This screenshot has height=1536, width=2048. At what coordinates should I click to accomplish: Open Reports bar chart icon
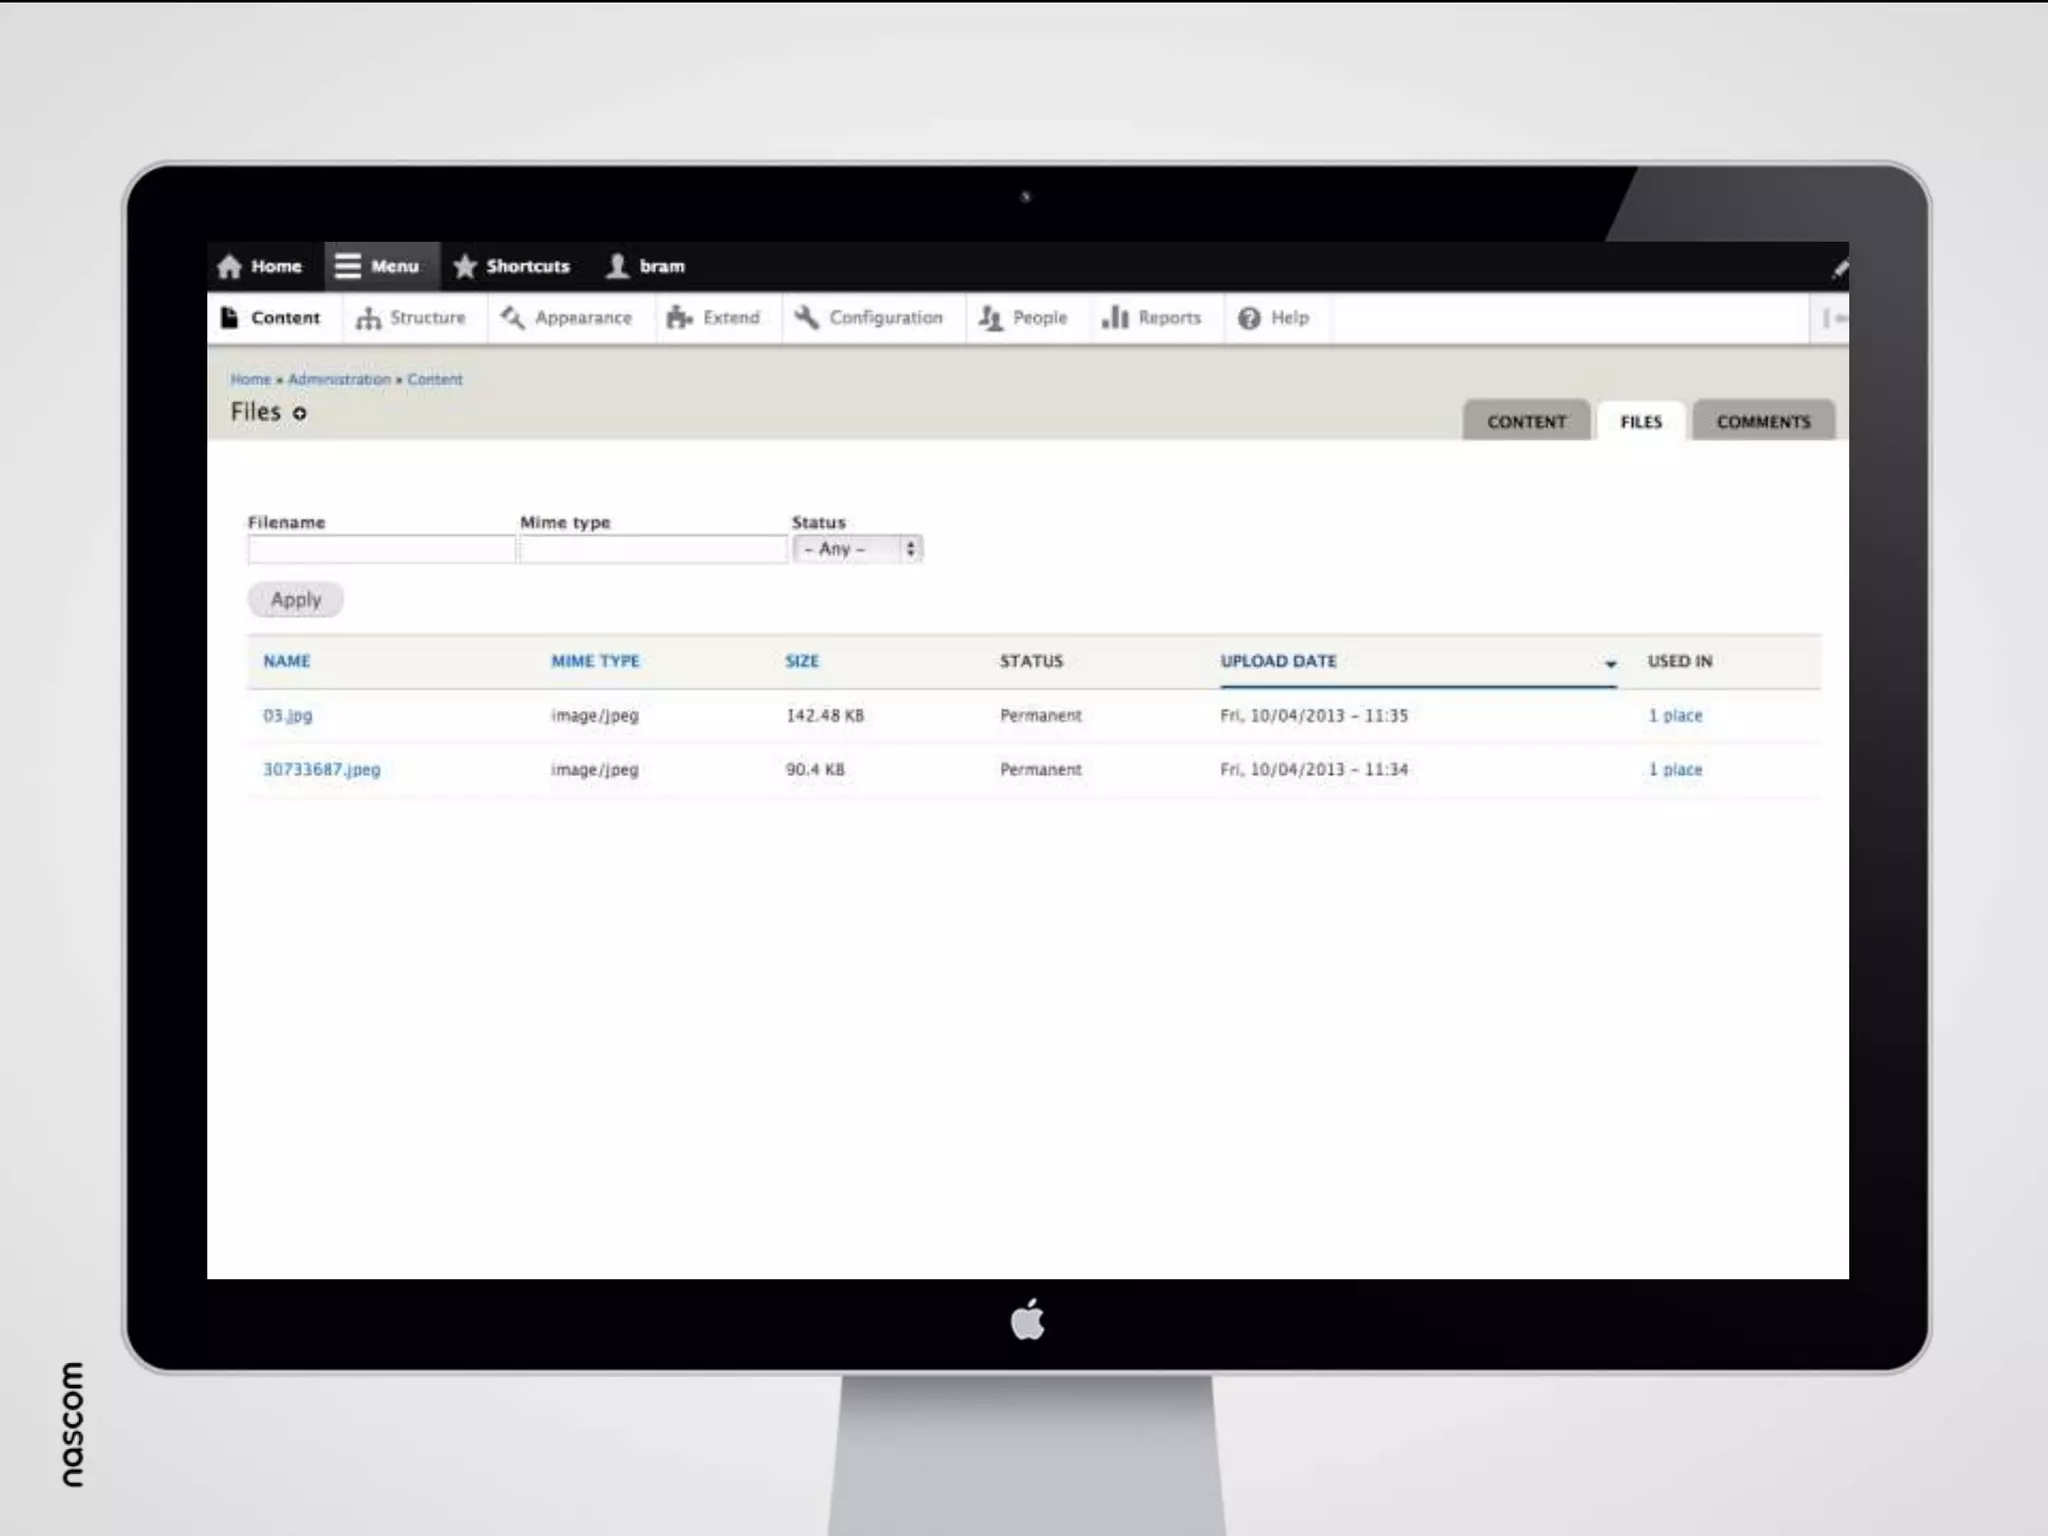click(x=1115, y=318)
